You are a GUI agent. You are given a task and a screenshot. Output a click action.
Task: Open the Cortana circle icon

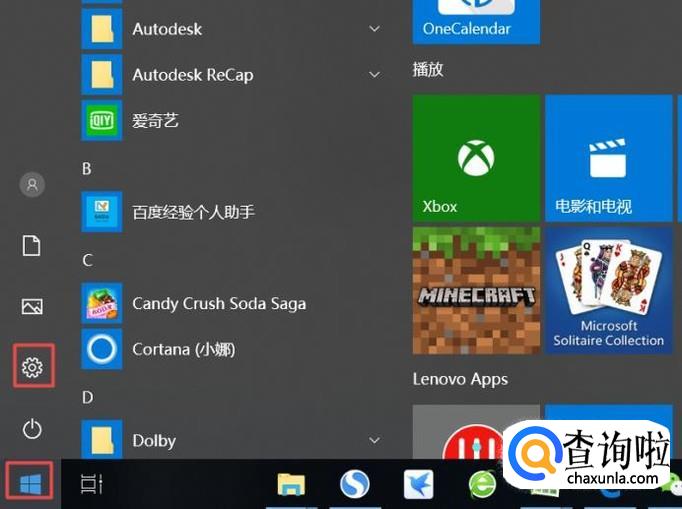102,349
